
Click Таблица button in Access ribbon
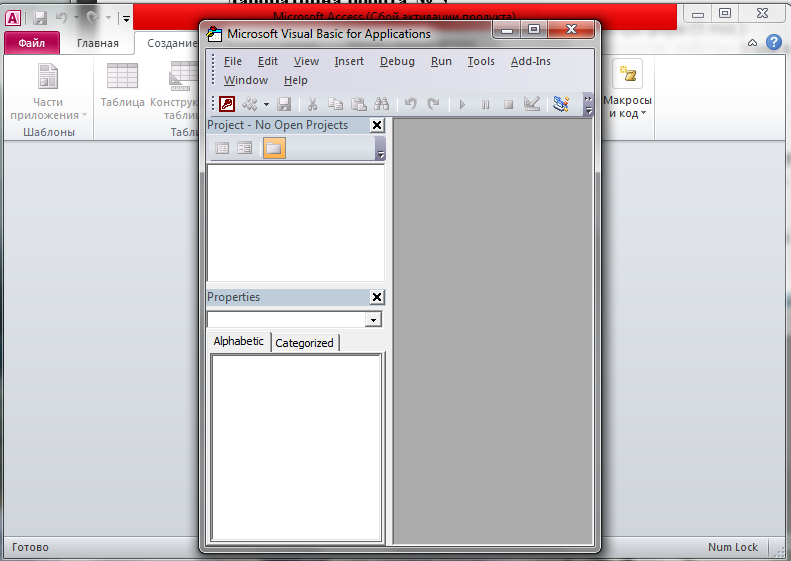point(123,85)
